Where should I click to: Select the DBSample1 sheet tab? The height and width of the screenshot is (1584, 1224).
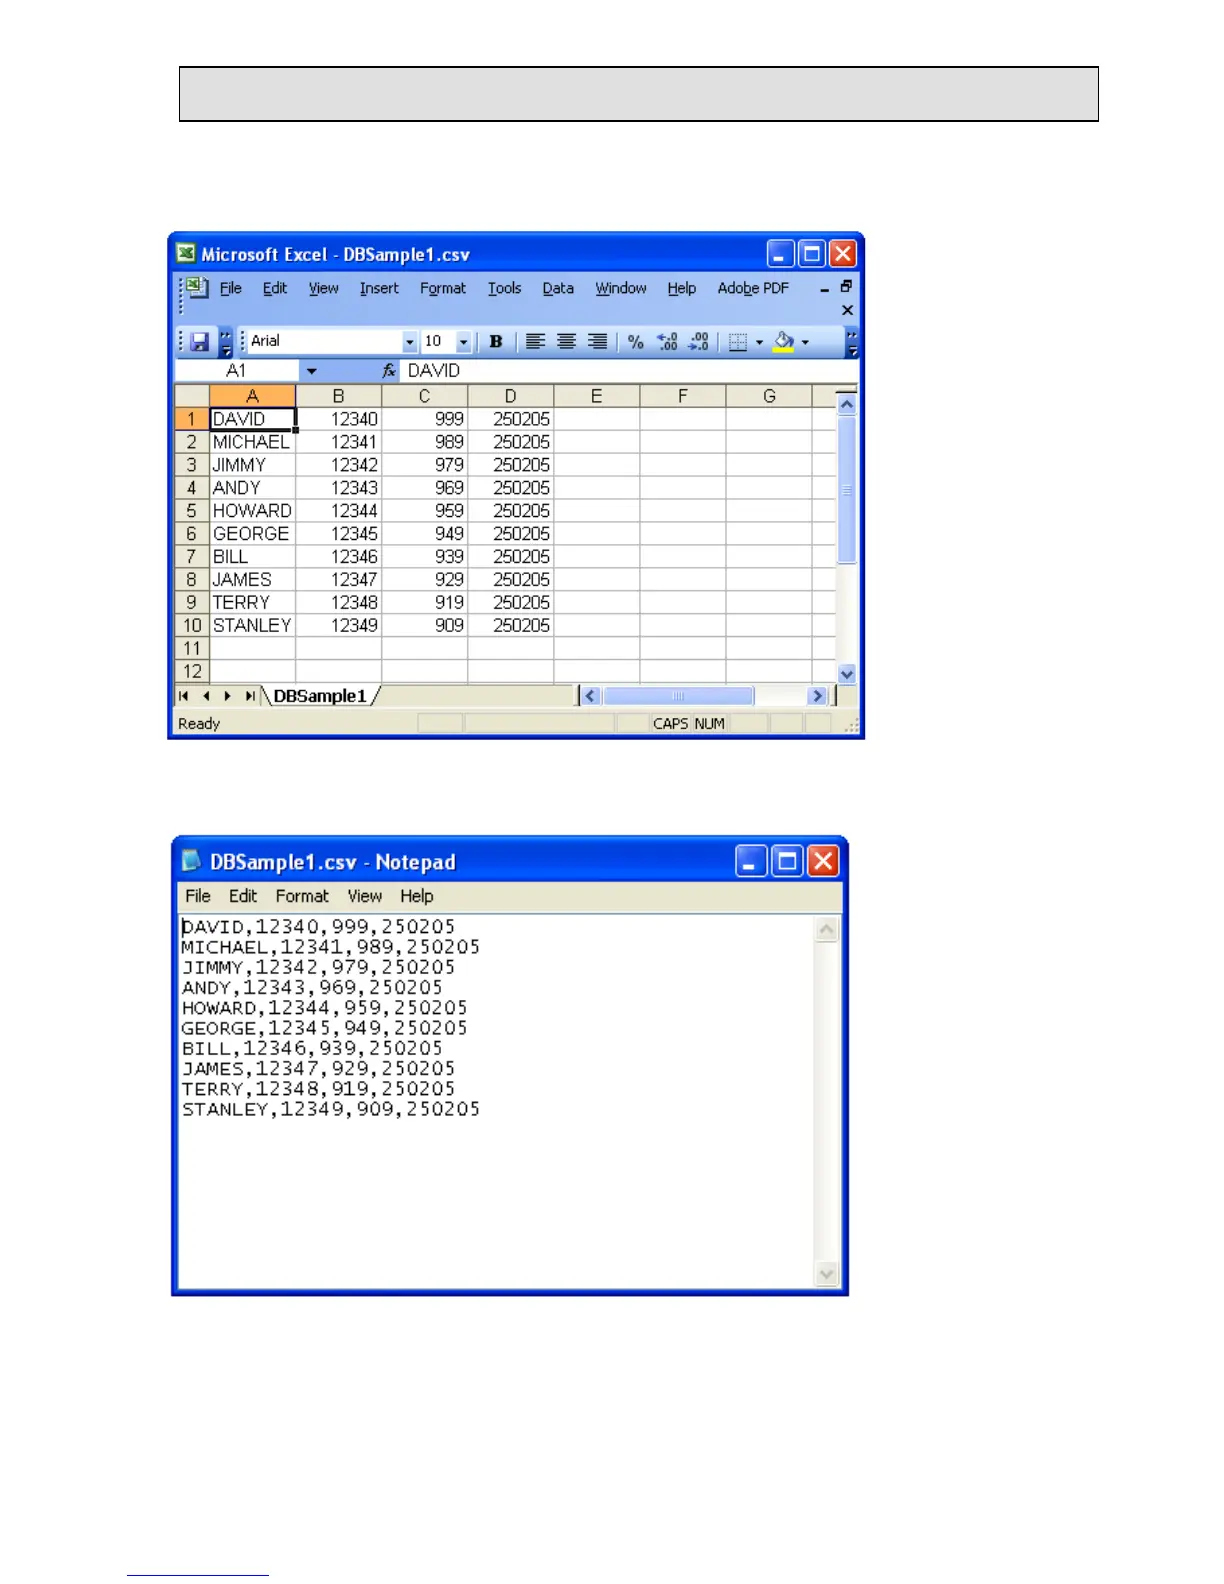tap(320, 696)
